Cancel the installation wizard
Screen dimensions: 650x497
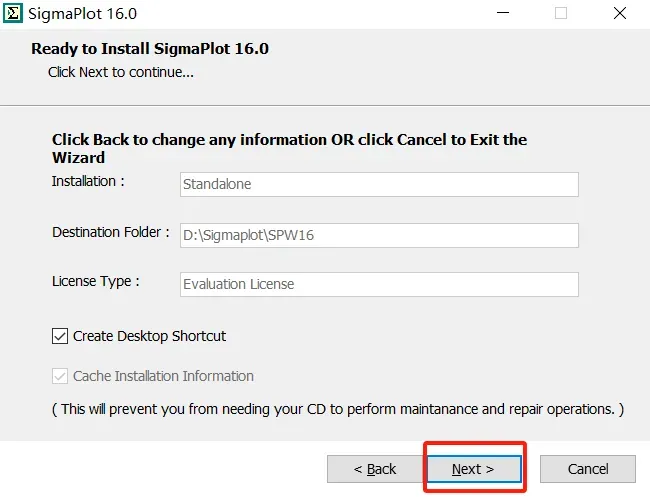(588, 469)
